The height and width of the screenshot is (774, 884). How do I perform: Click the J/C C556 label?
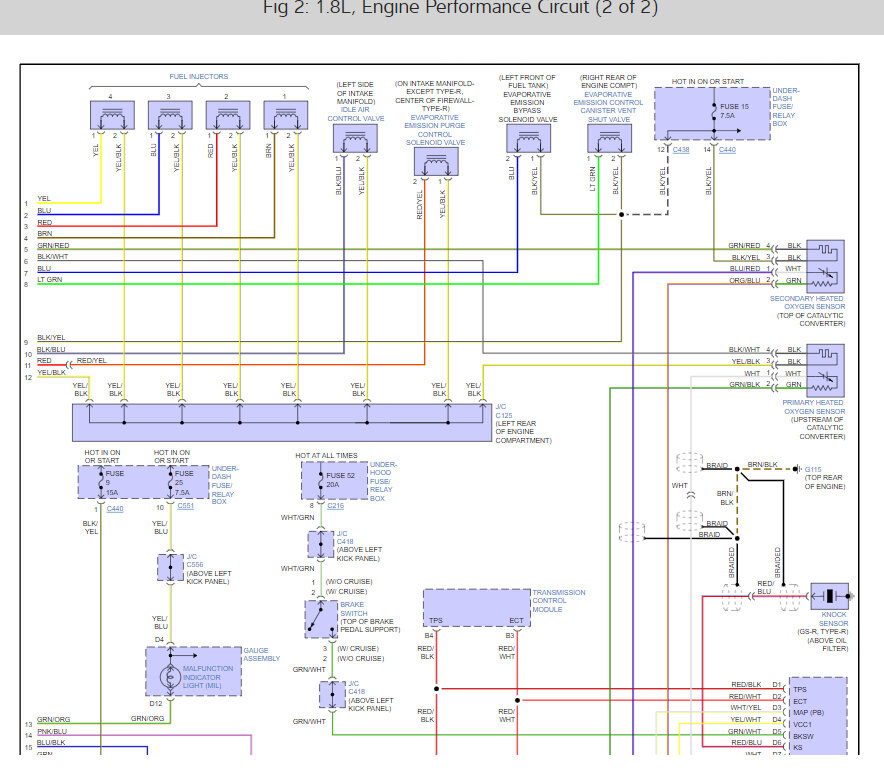point(195,560)
